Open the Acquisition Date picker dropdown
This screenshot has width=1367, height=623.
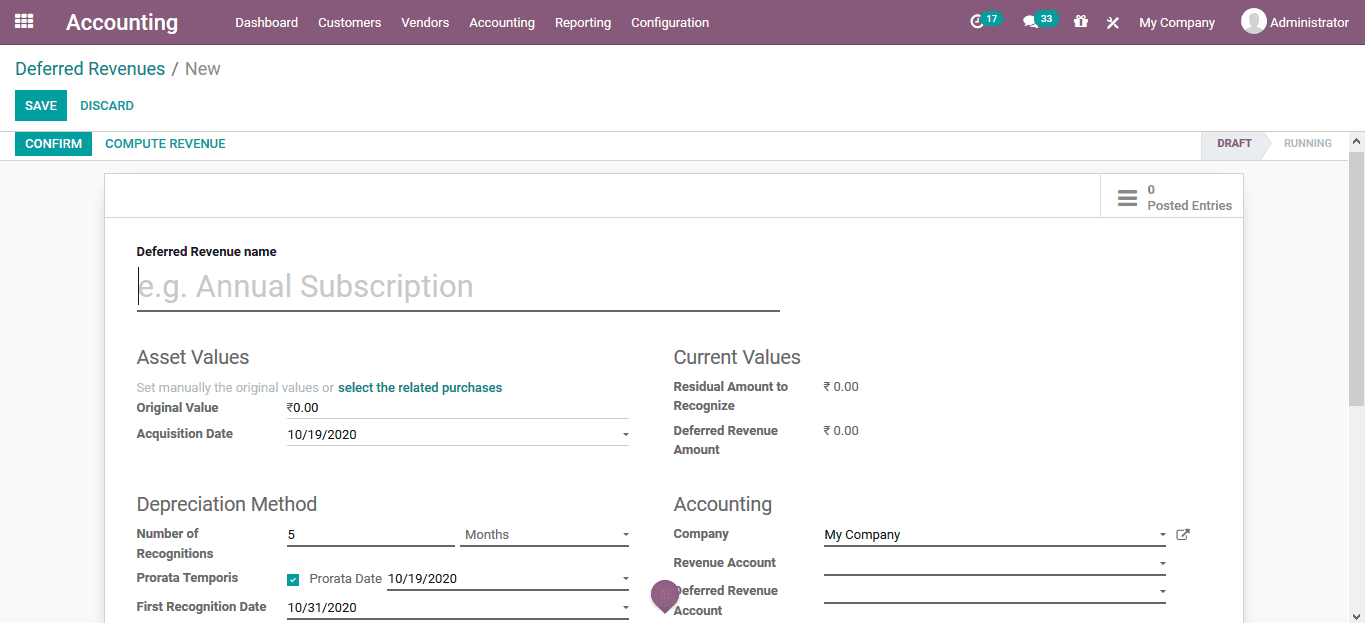(625, 433)
